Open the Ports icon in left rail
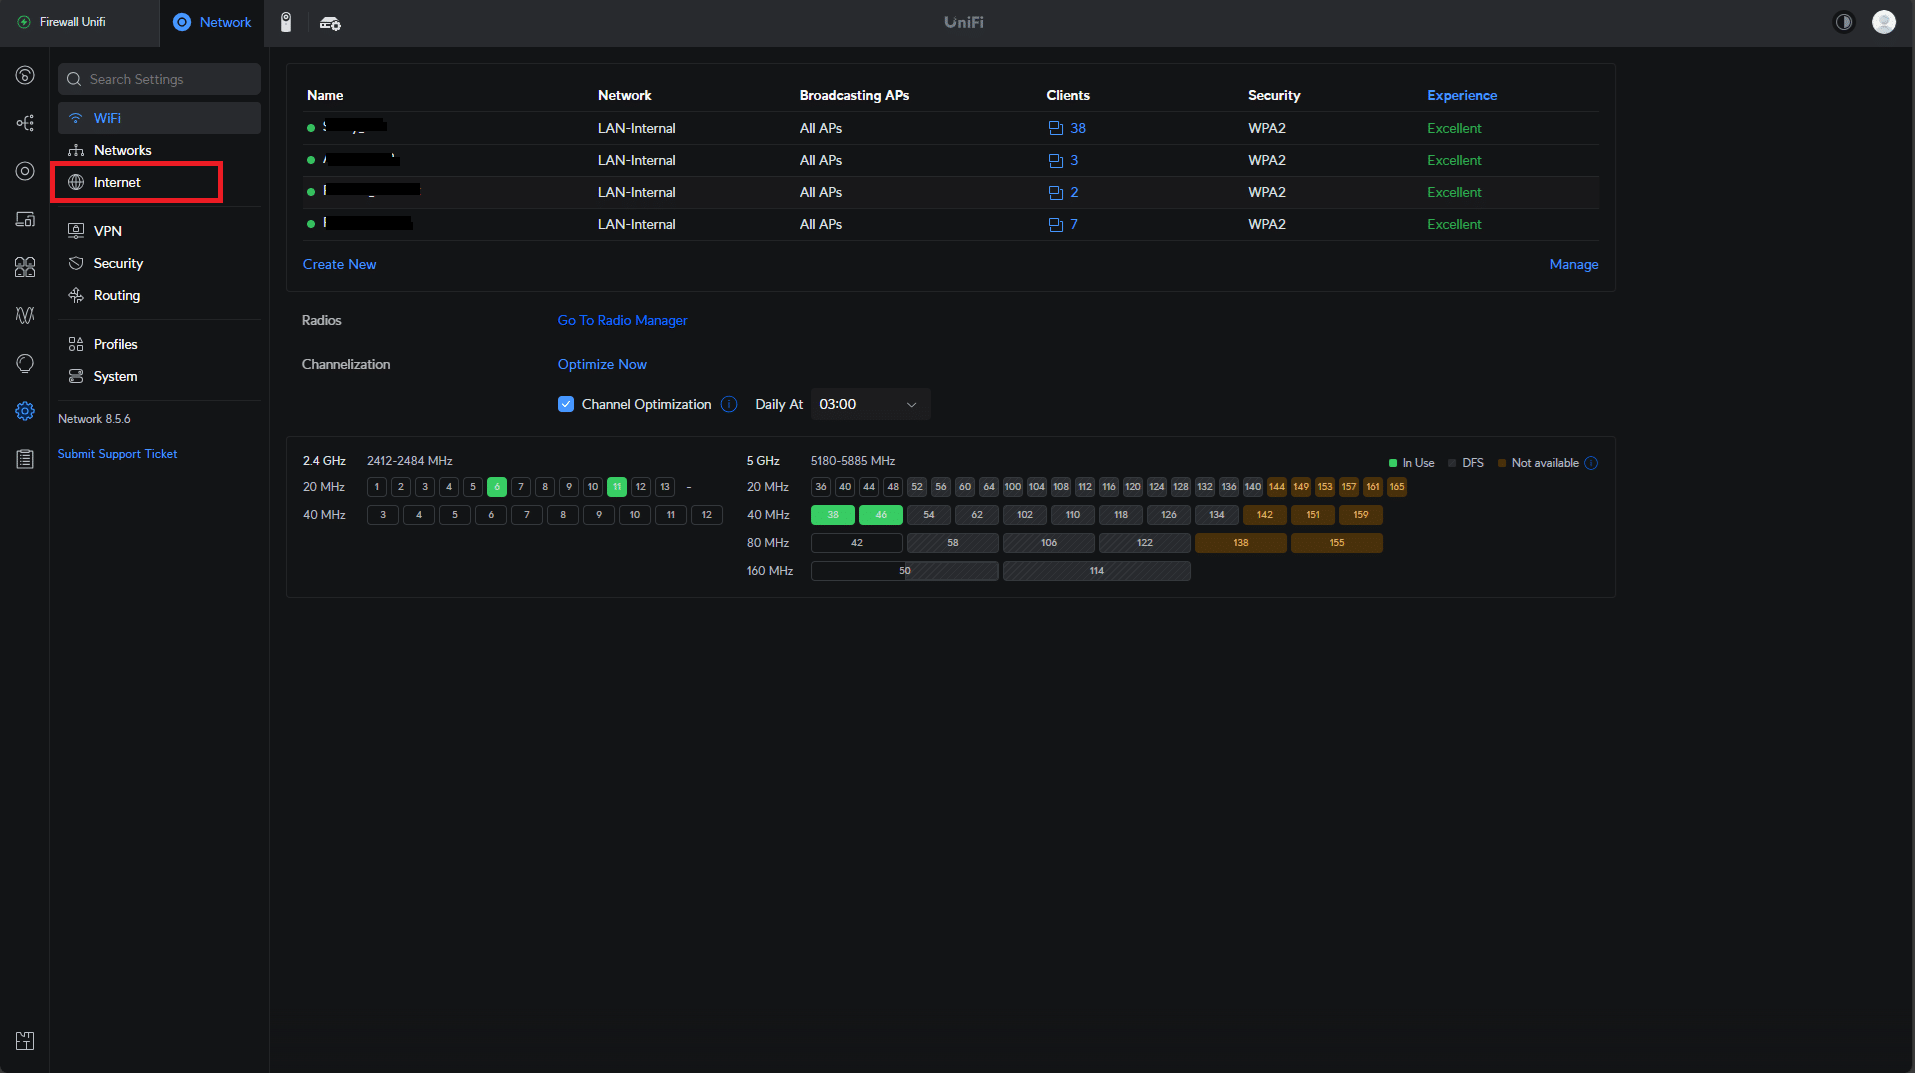The width and height of the screenshot is (1915, 1073). pos(25,267)
